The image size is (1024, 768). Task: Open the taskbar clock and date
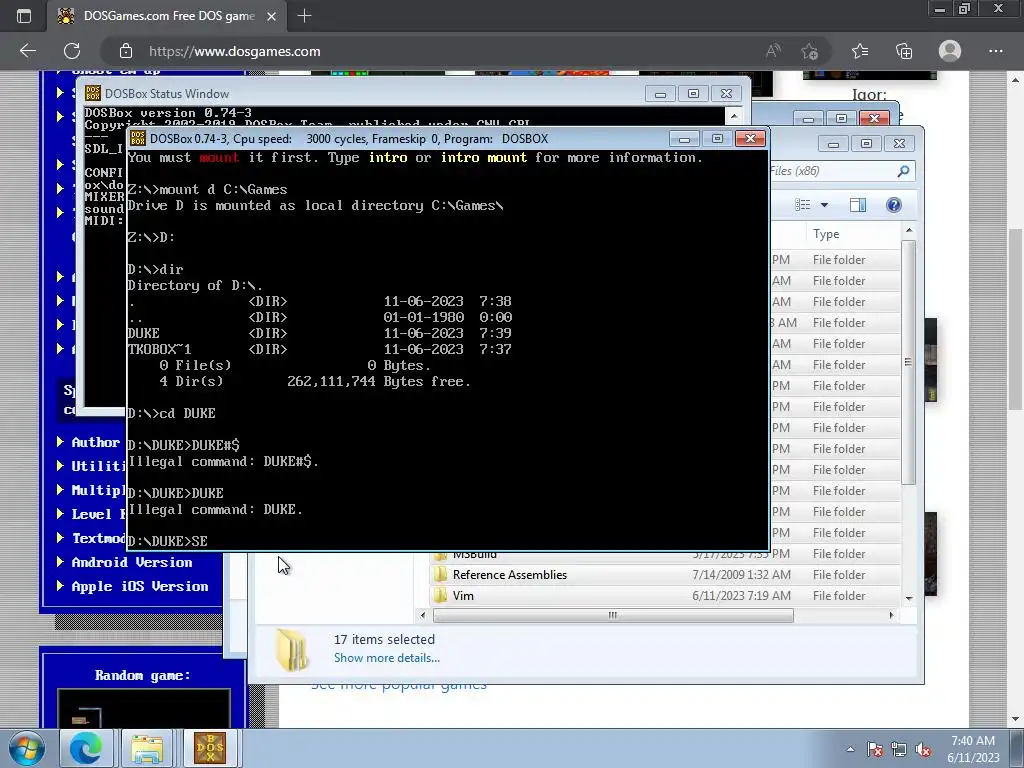point(973,749)
